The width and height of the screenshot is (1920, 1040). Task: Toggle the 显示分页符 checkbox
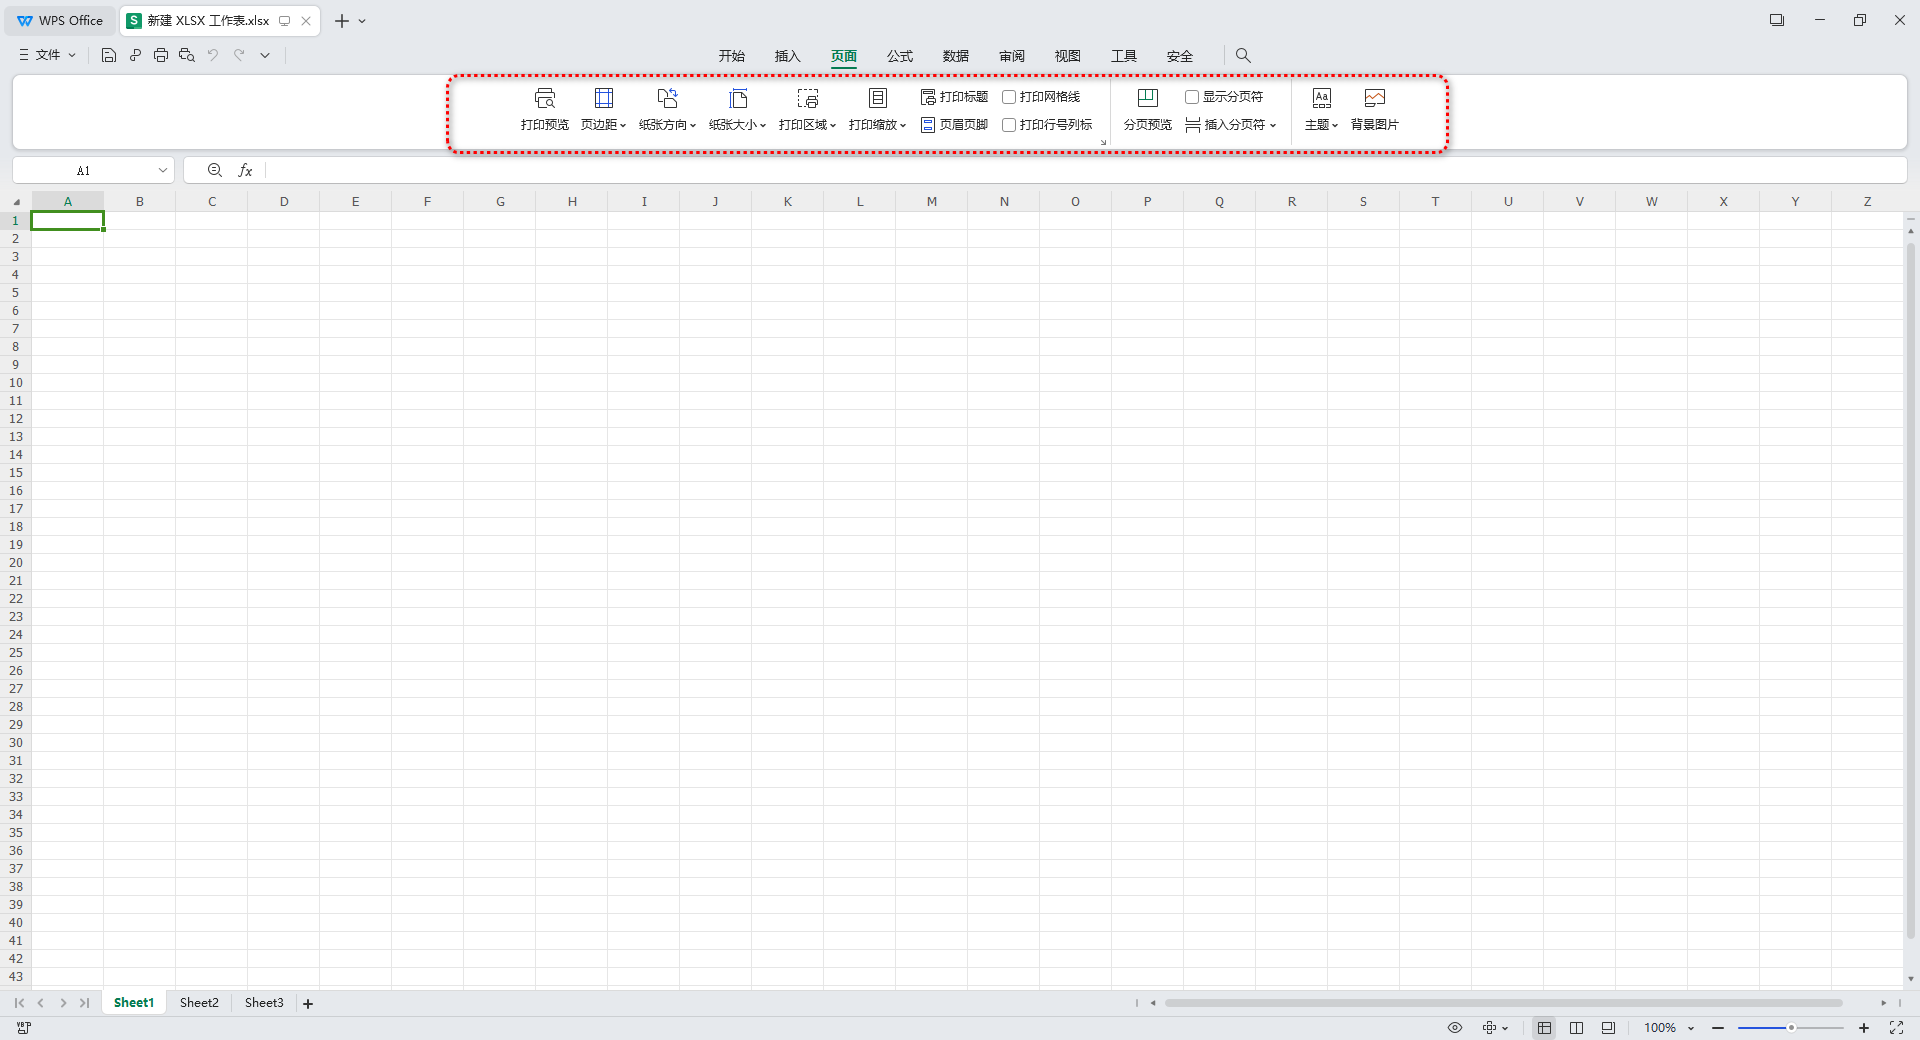[x=1192, y=97]
